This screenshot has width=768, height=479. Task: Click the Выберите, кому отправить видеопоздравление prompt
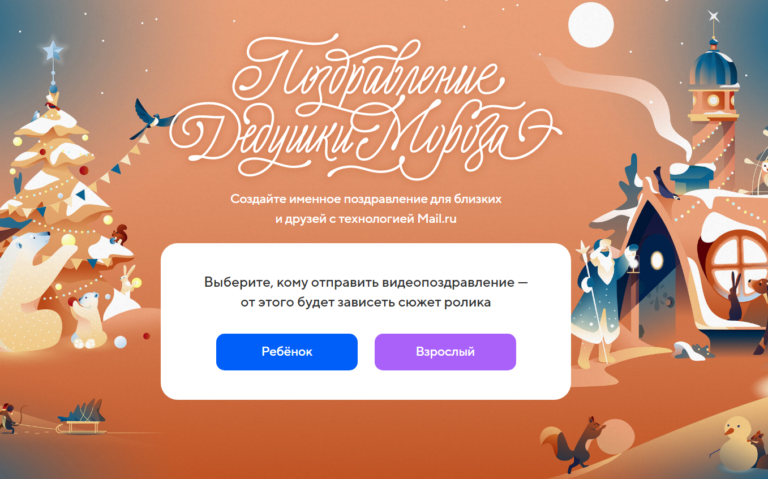(365, 292)
